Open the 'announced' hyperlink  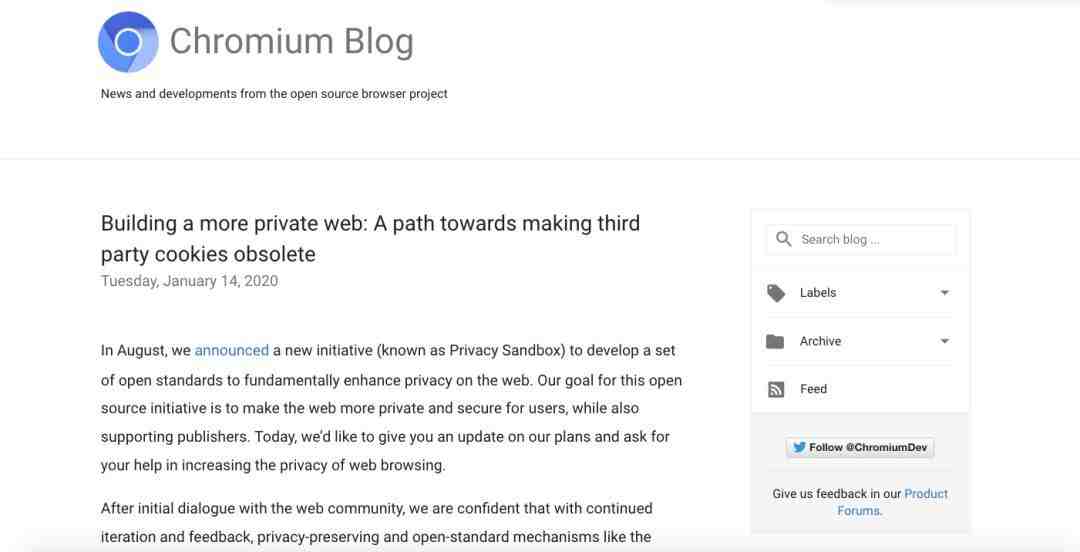coord(231,350)
